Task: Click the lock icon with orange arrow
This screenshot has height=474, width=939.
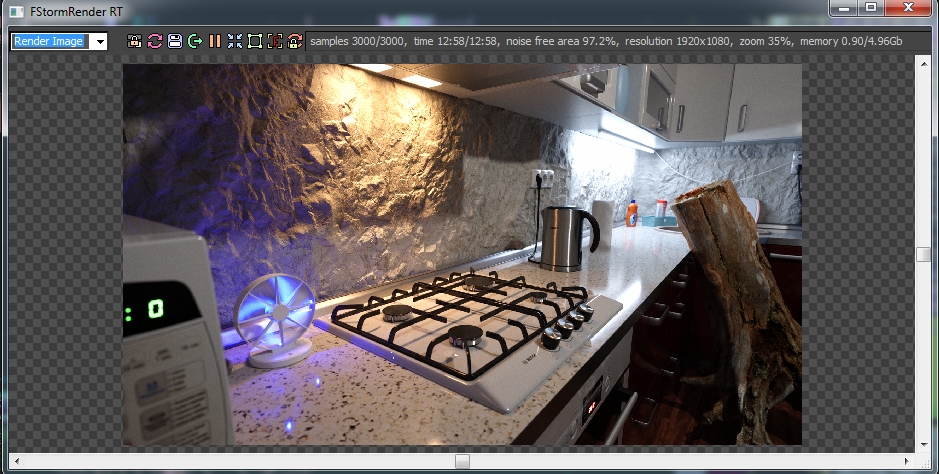Action: (x=294, y=41)
